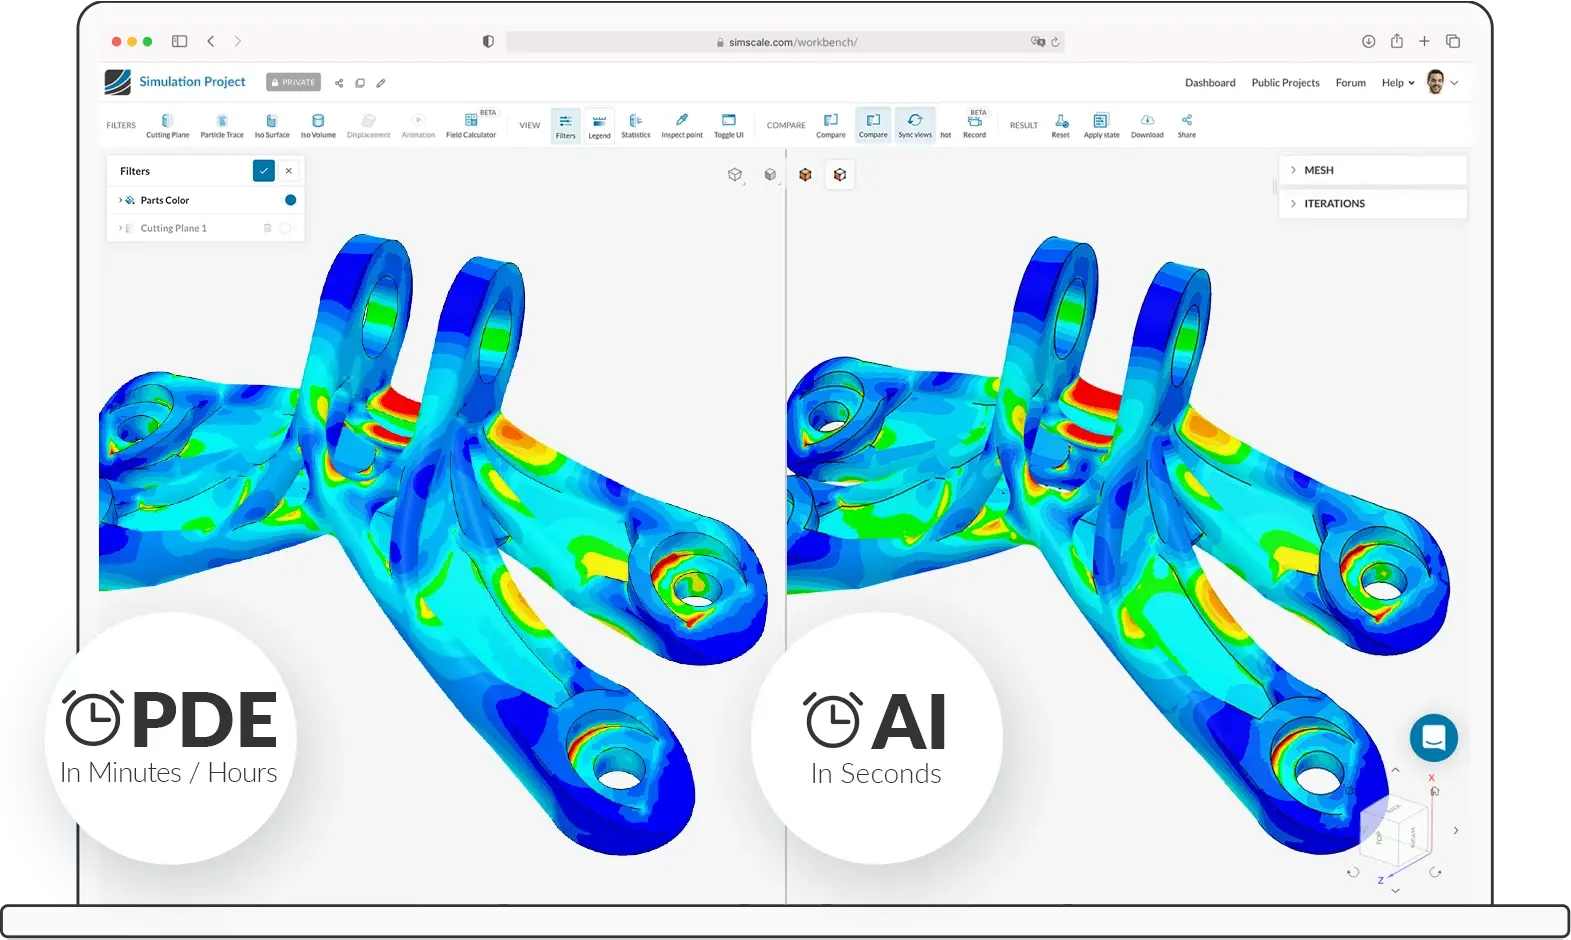The height and width of the screenshot is (940, 1571).
Task: Activate the Inspect point tool
Action: point(682,126)
